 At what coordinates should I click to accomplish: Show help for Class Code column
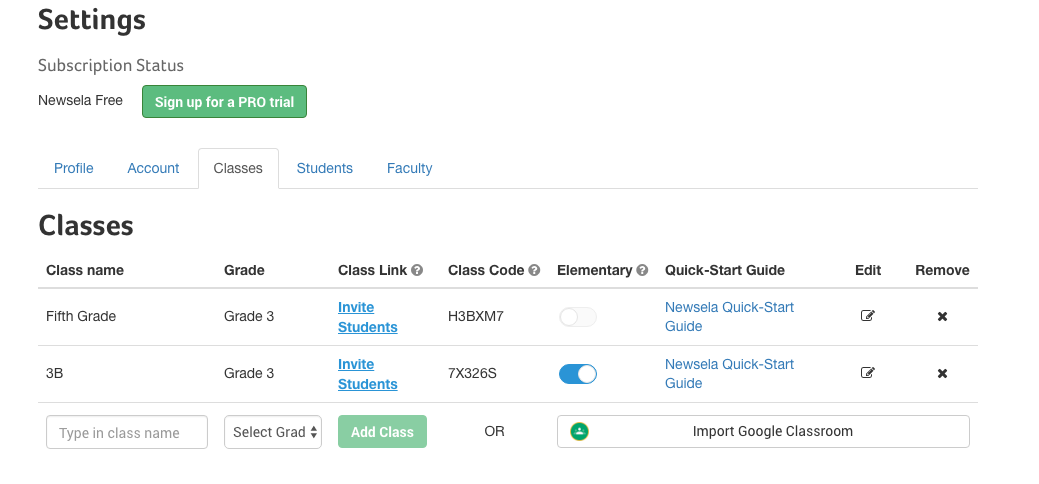pos(534,271)
